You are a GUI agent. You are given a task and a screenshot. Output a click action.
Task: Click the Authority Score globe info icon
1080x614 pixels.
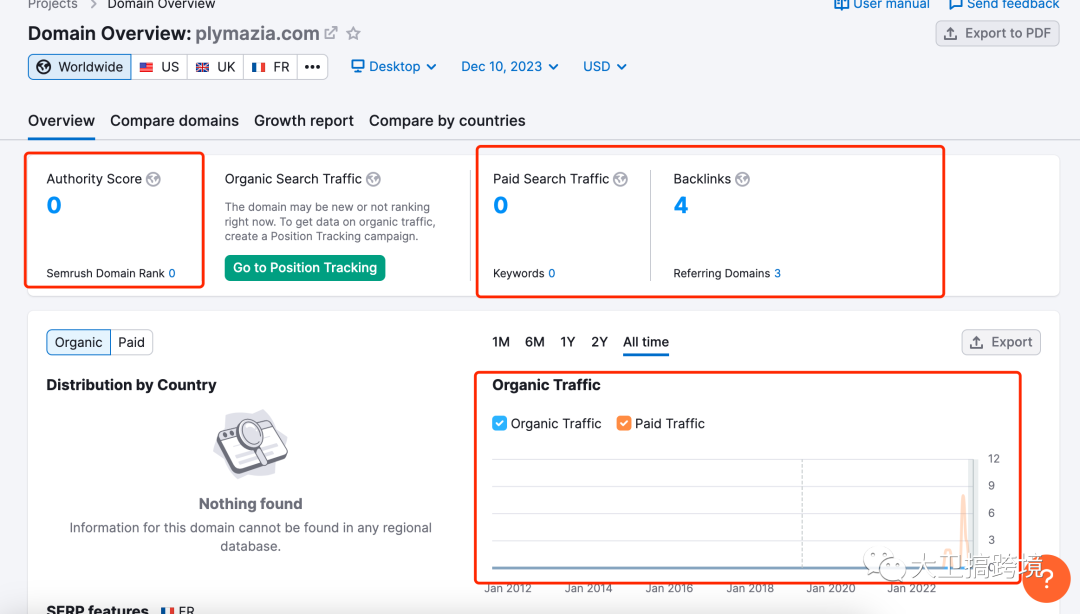pos(154,179)
